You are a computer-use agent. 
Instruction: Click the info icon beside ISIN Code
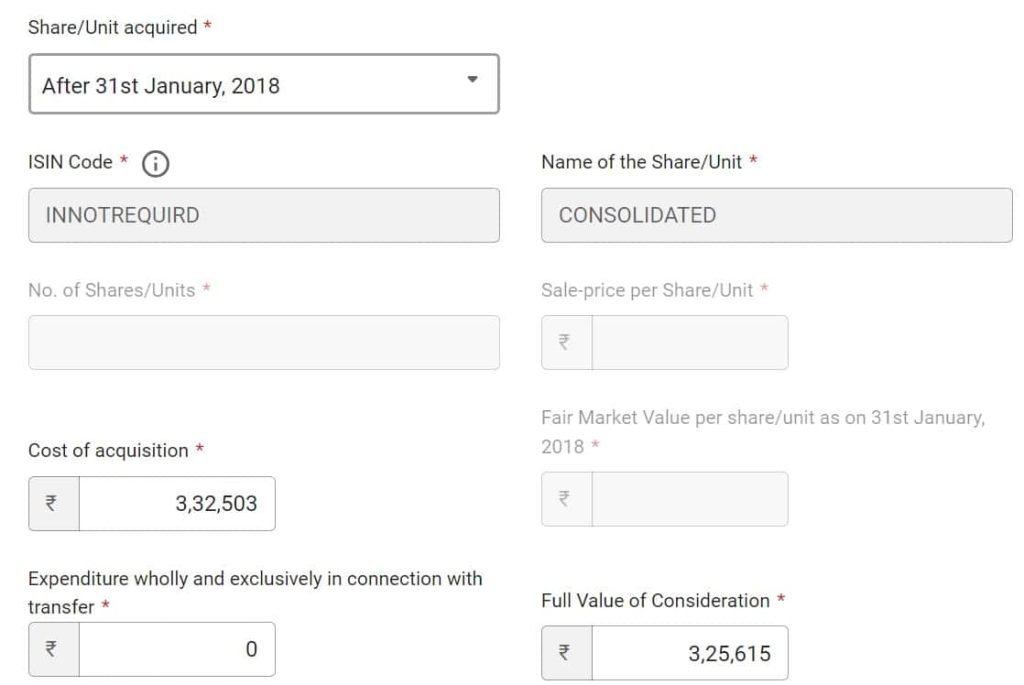tap(155, 165)
